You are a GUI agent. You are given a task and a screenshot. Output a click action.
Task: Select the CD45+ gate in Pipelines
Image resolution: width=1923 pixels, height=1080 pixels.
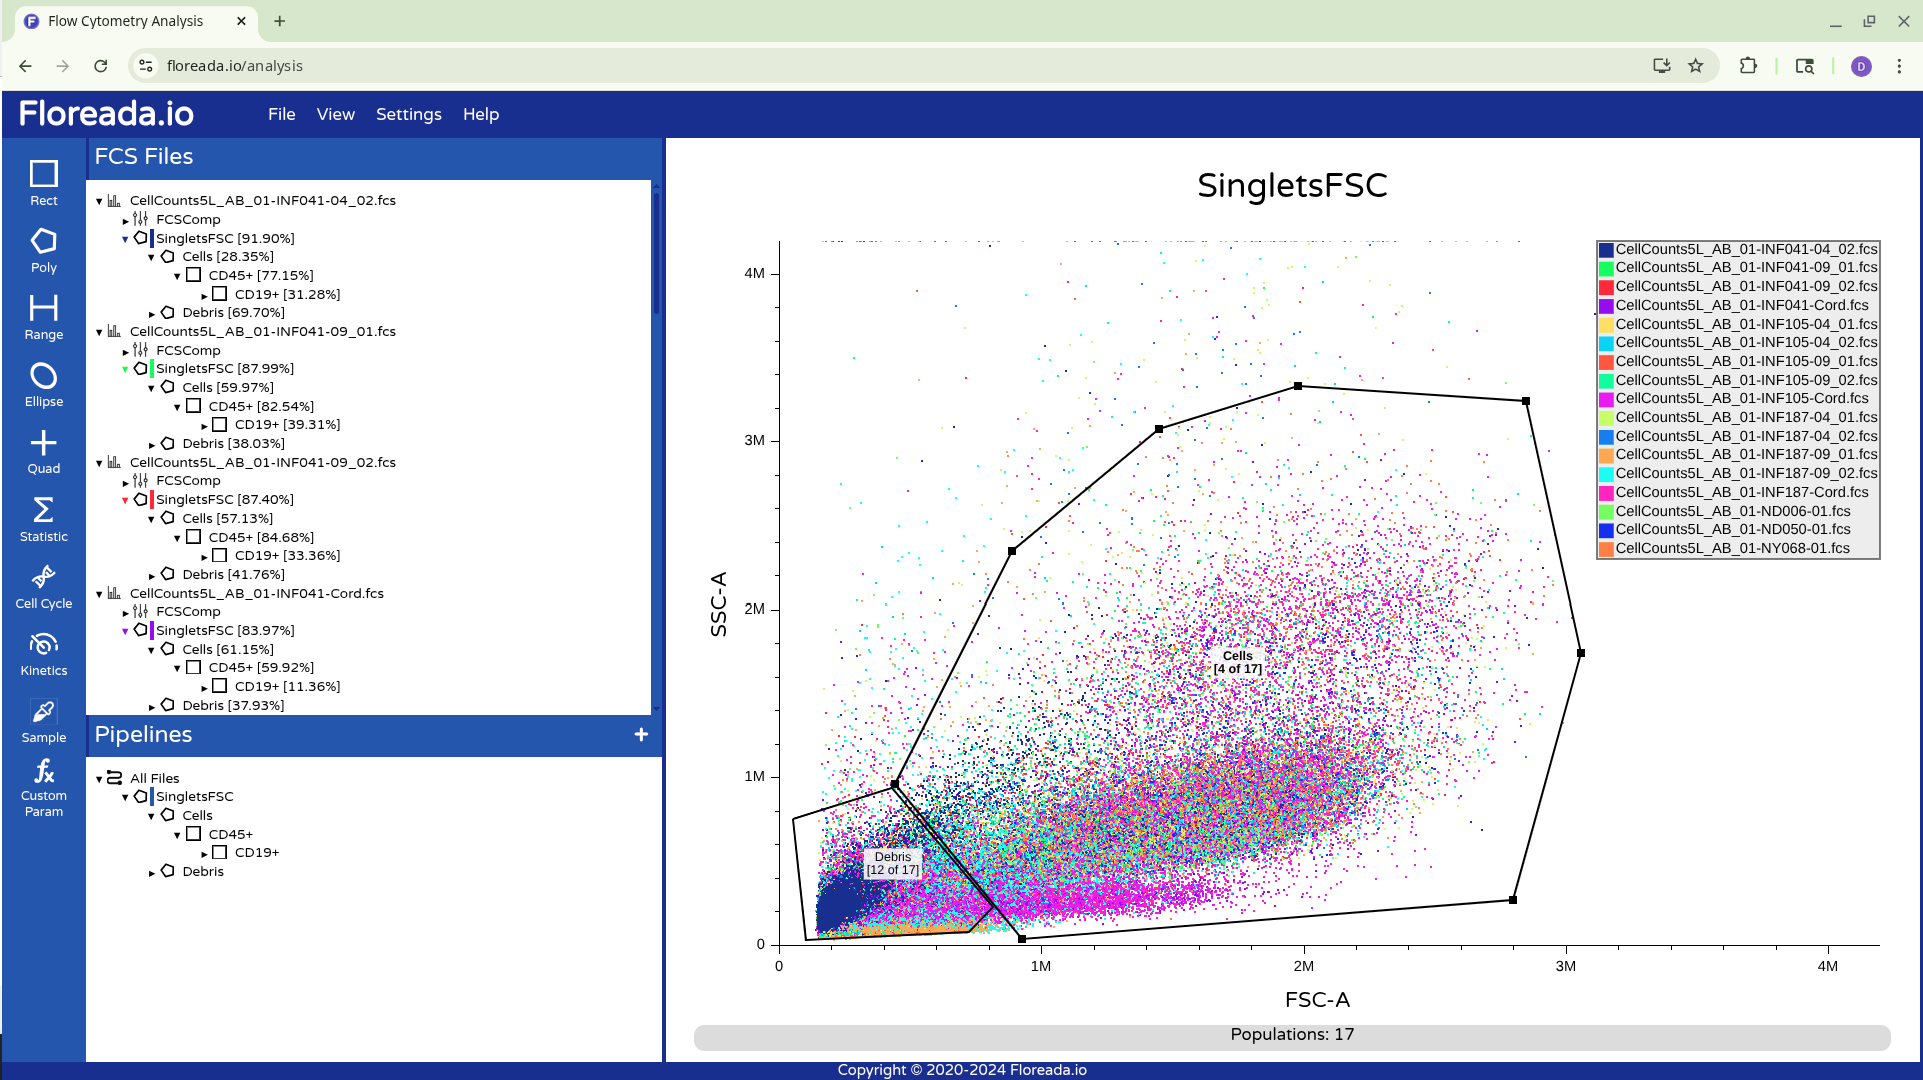coord(230,834)
